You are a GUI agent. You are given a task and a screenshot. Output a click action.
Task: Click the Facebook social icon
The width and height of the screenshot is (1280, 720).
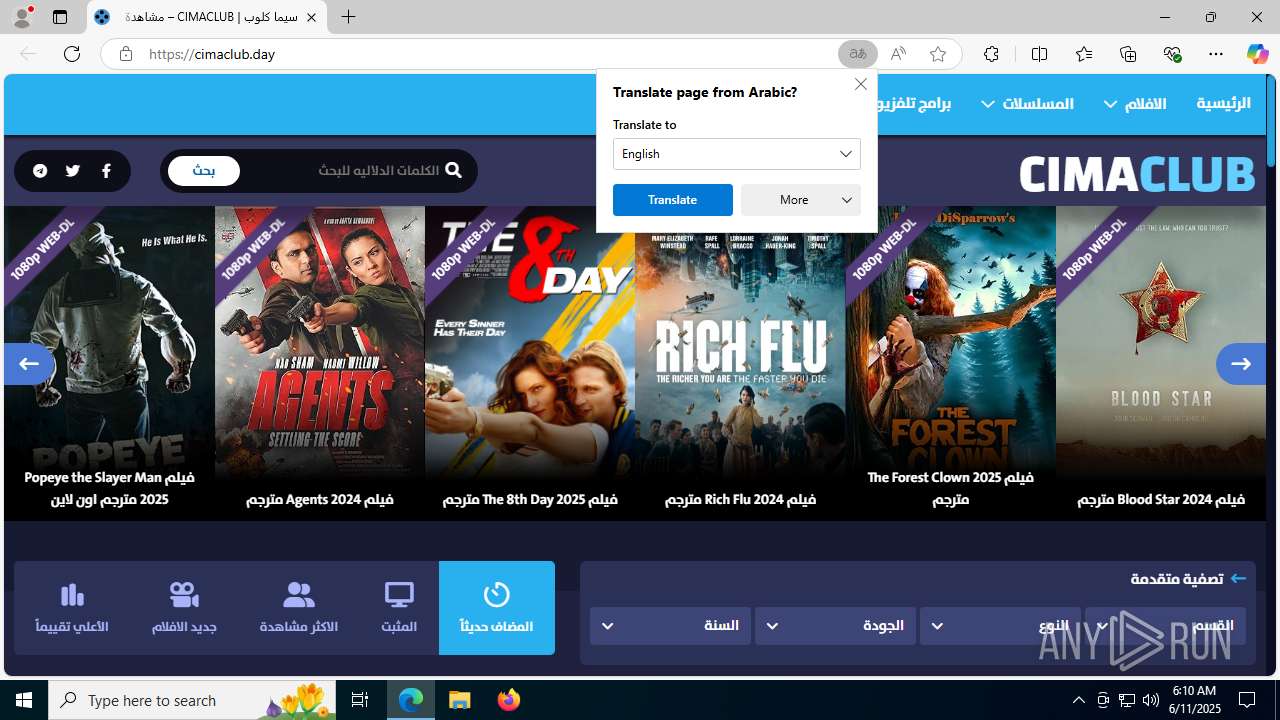106,171
